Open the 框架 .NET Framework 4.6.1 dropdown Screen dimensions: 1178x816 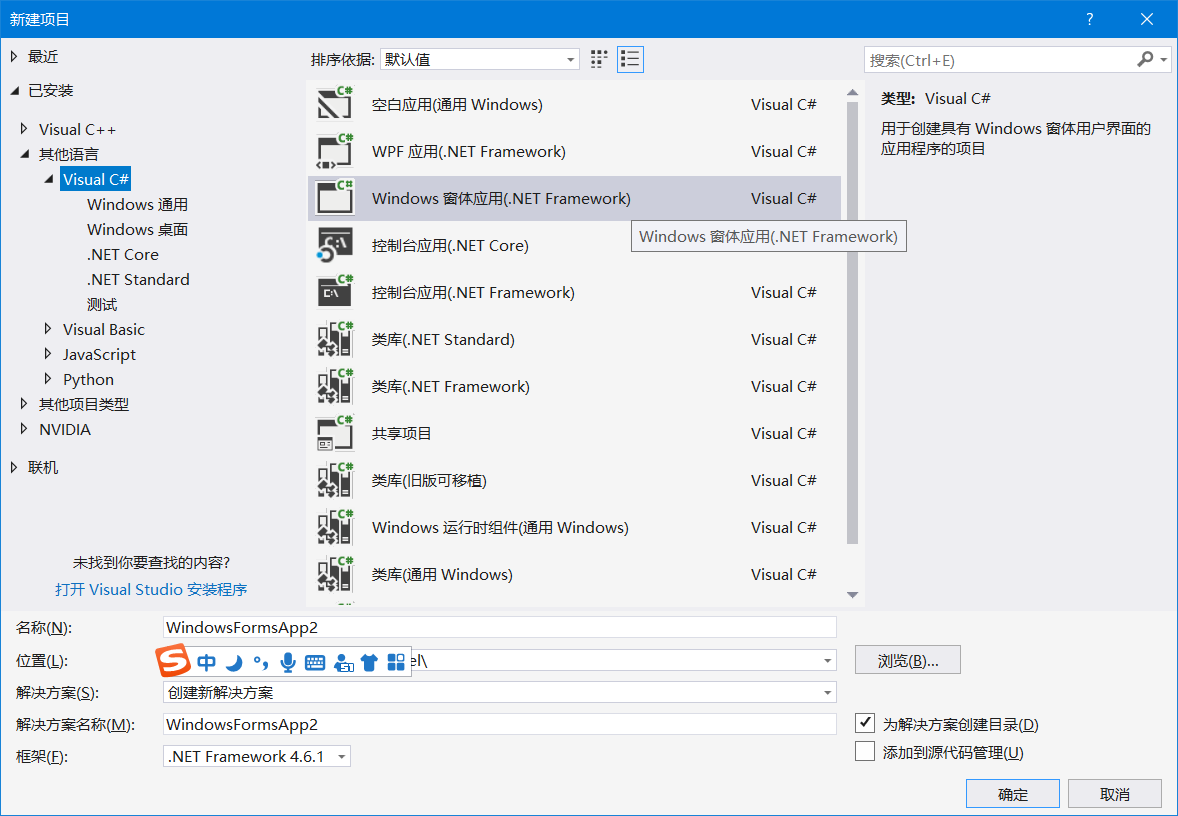point(257,757)
